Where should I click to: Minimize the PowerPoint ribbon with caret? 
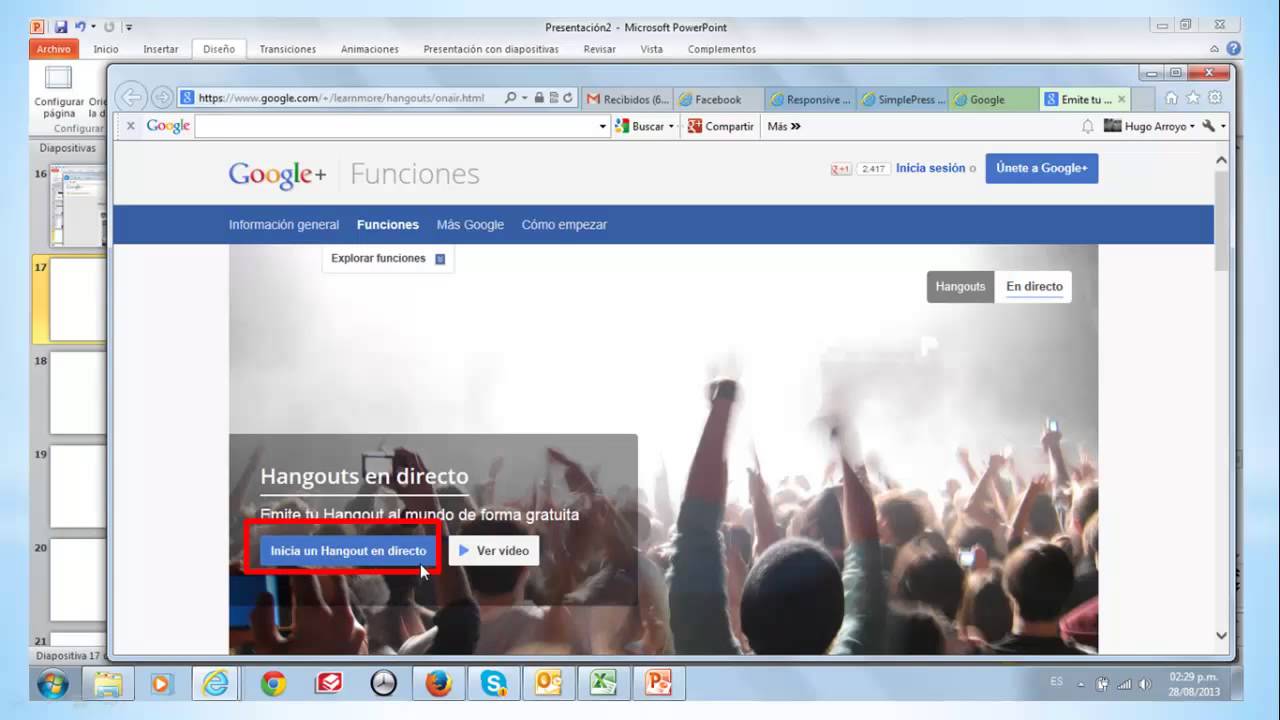click(x=1215, y=49)
